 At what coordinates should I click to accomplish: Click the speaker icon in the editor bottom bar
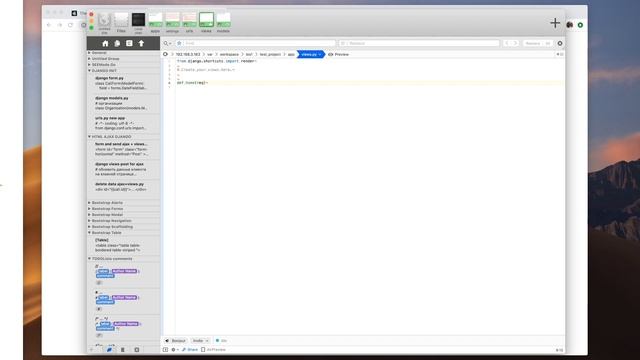167,341
